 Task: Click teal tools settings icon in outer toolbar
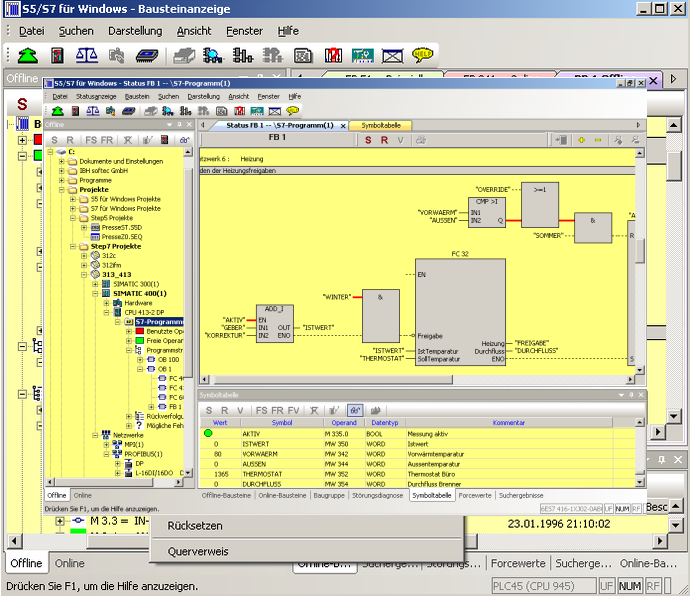point(363,55)
